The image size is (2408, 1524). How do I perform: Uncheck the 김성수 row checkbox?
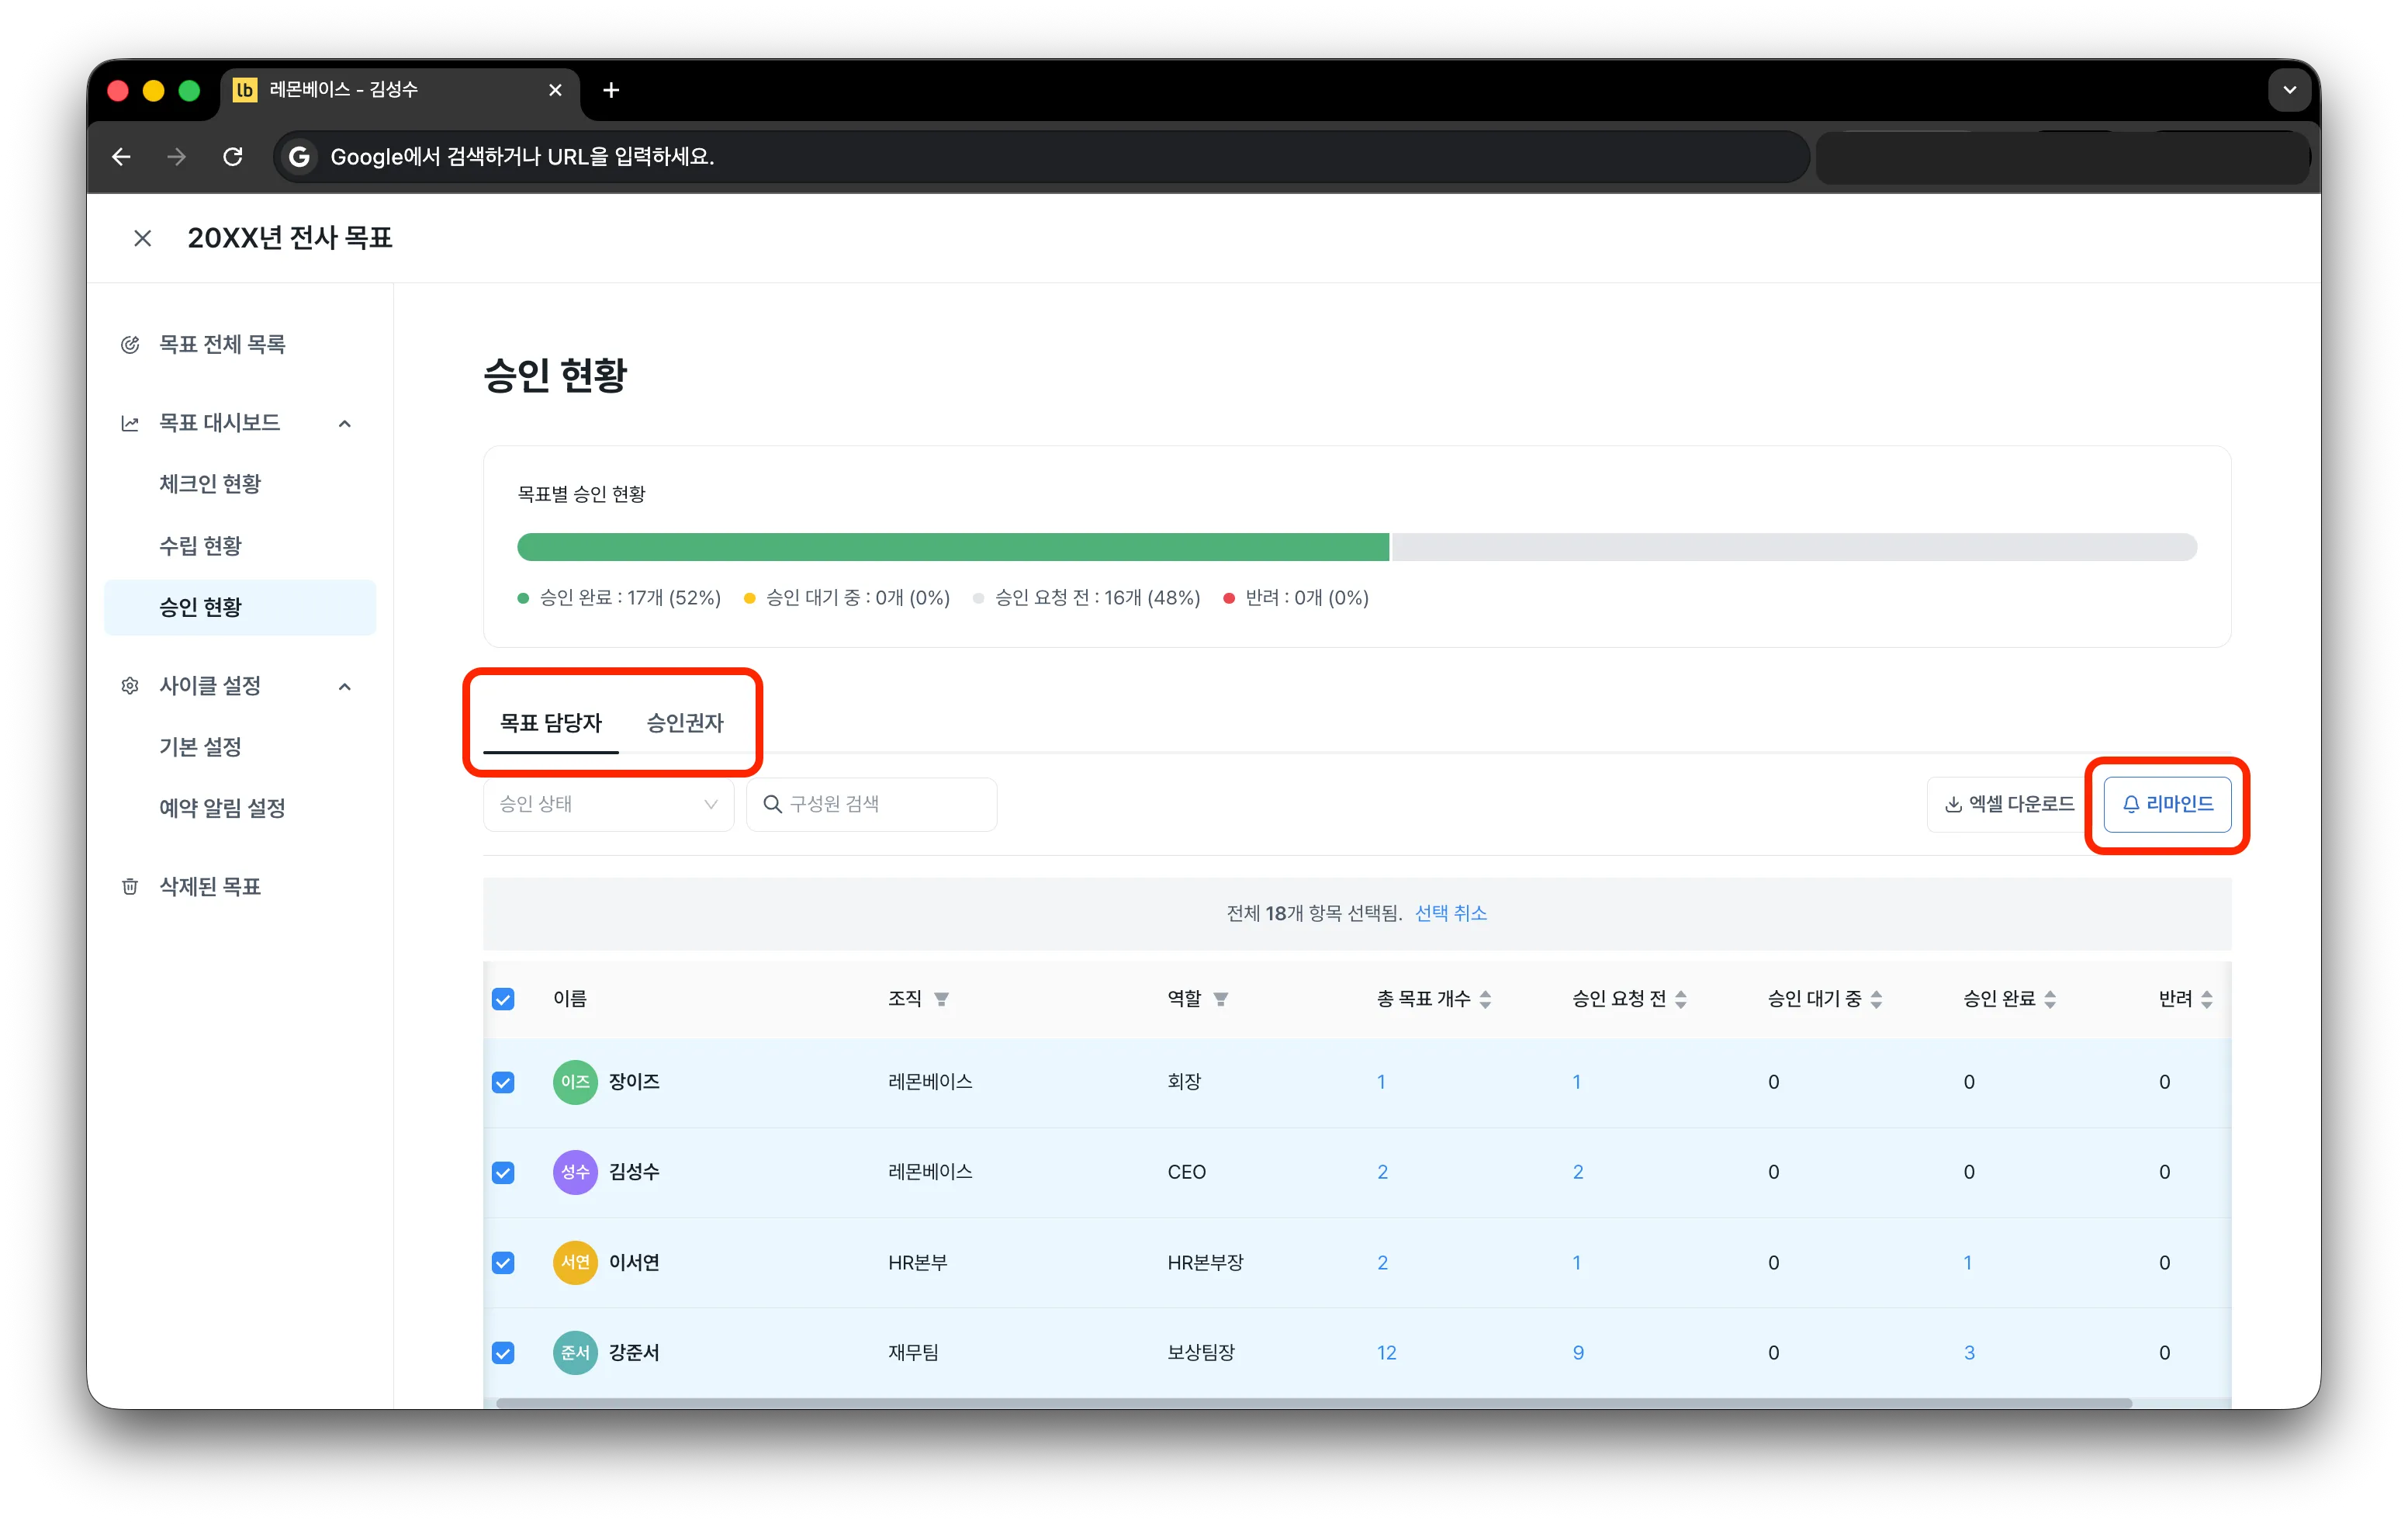pos(503,1173)
